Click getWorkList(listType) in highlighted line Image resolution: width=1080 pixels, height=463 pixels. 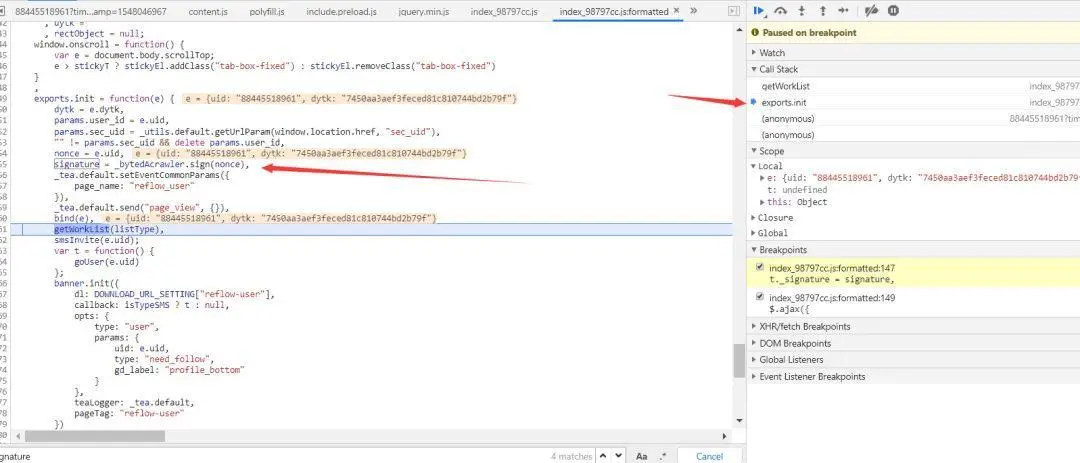click(107, 229)
